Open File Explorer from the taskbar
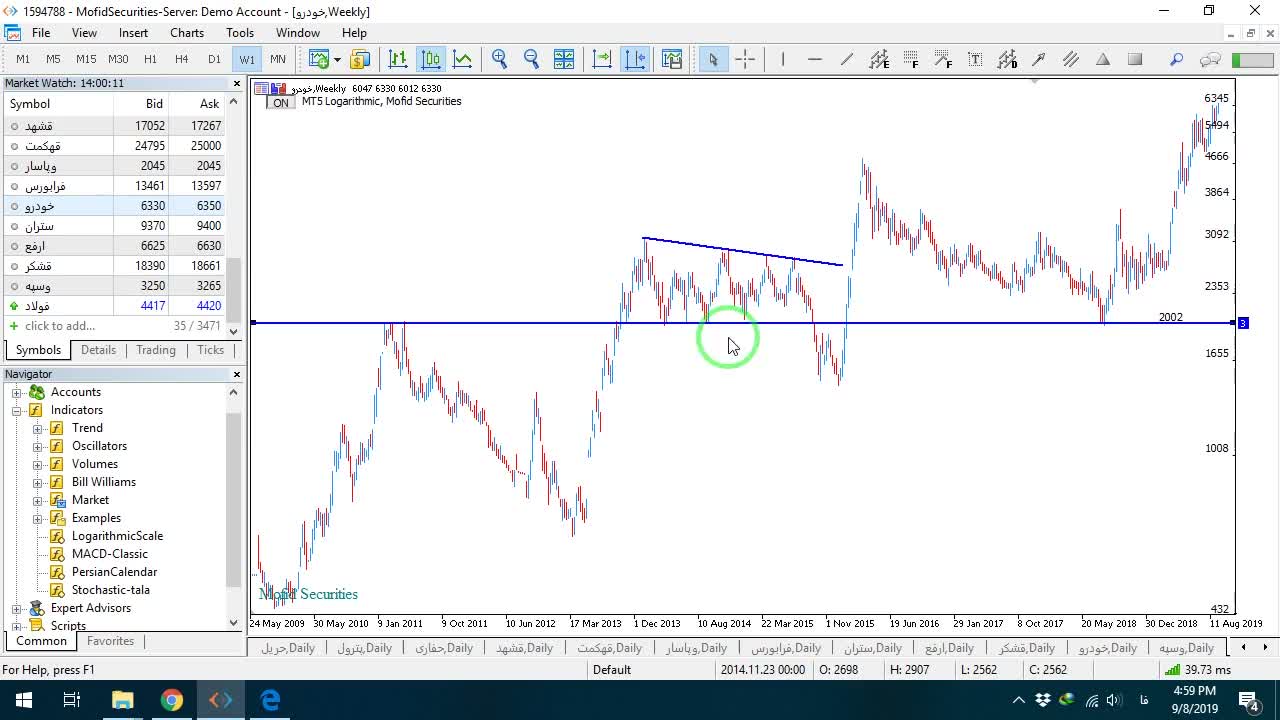Screen dimensions: 1280x720 122,700
